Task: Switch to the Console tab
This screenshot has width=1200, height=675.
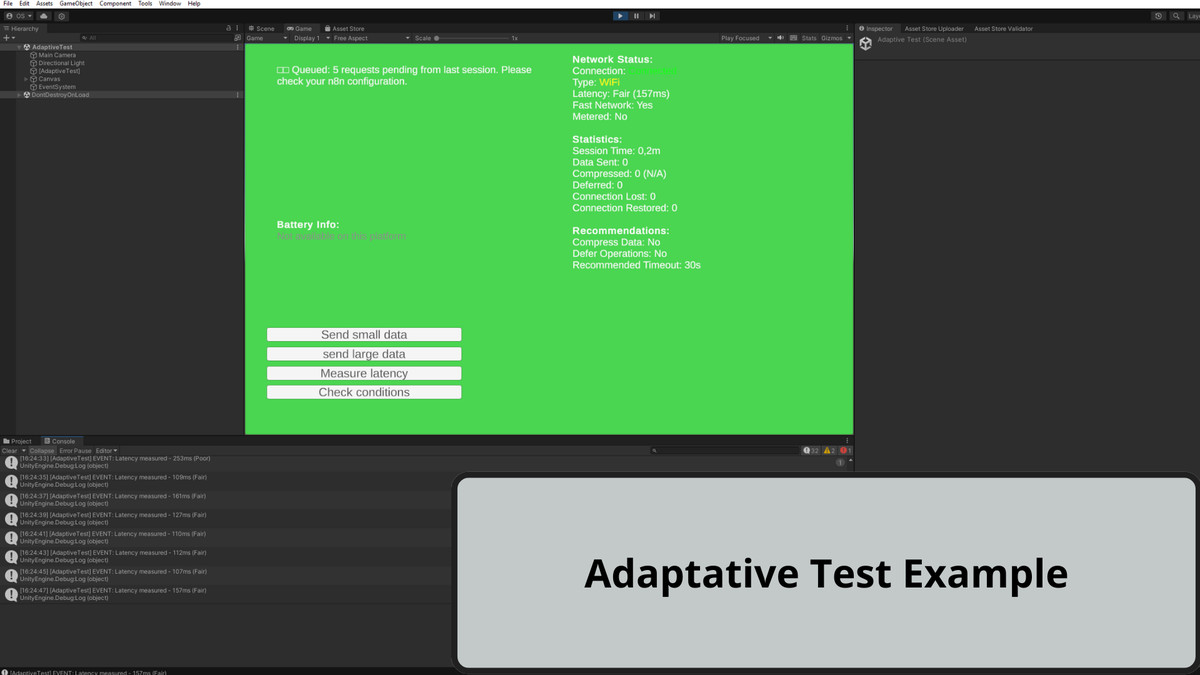Action: click(60, 441)
